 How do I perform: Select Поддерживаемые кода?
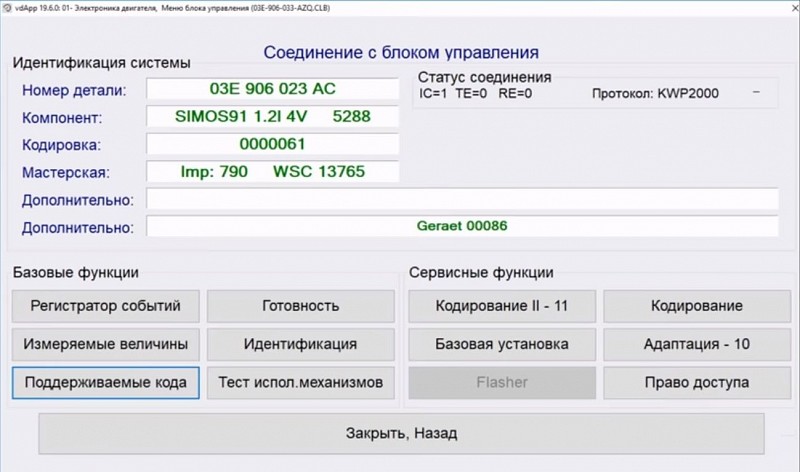coord(106,382)
